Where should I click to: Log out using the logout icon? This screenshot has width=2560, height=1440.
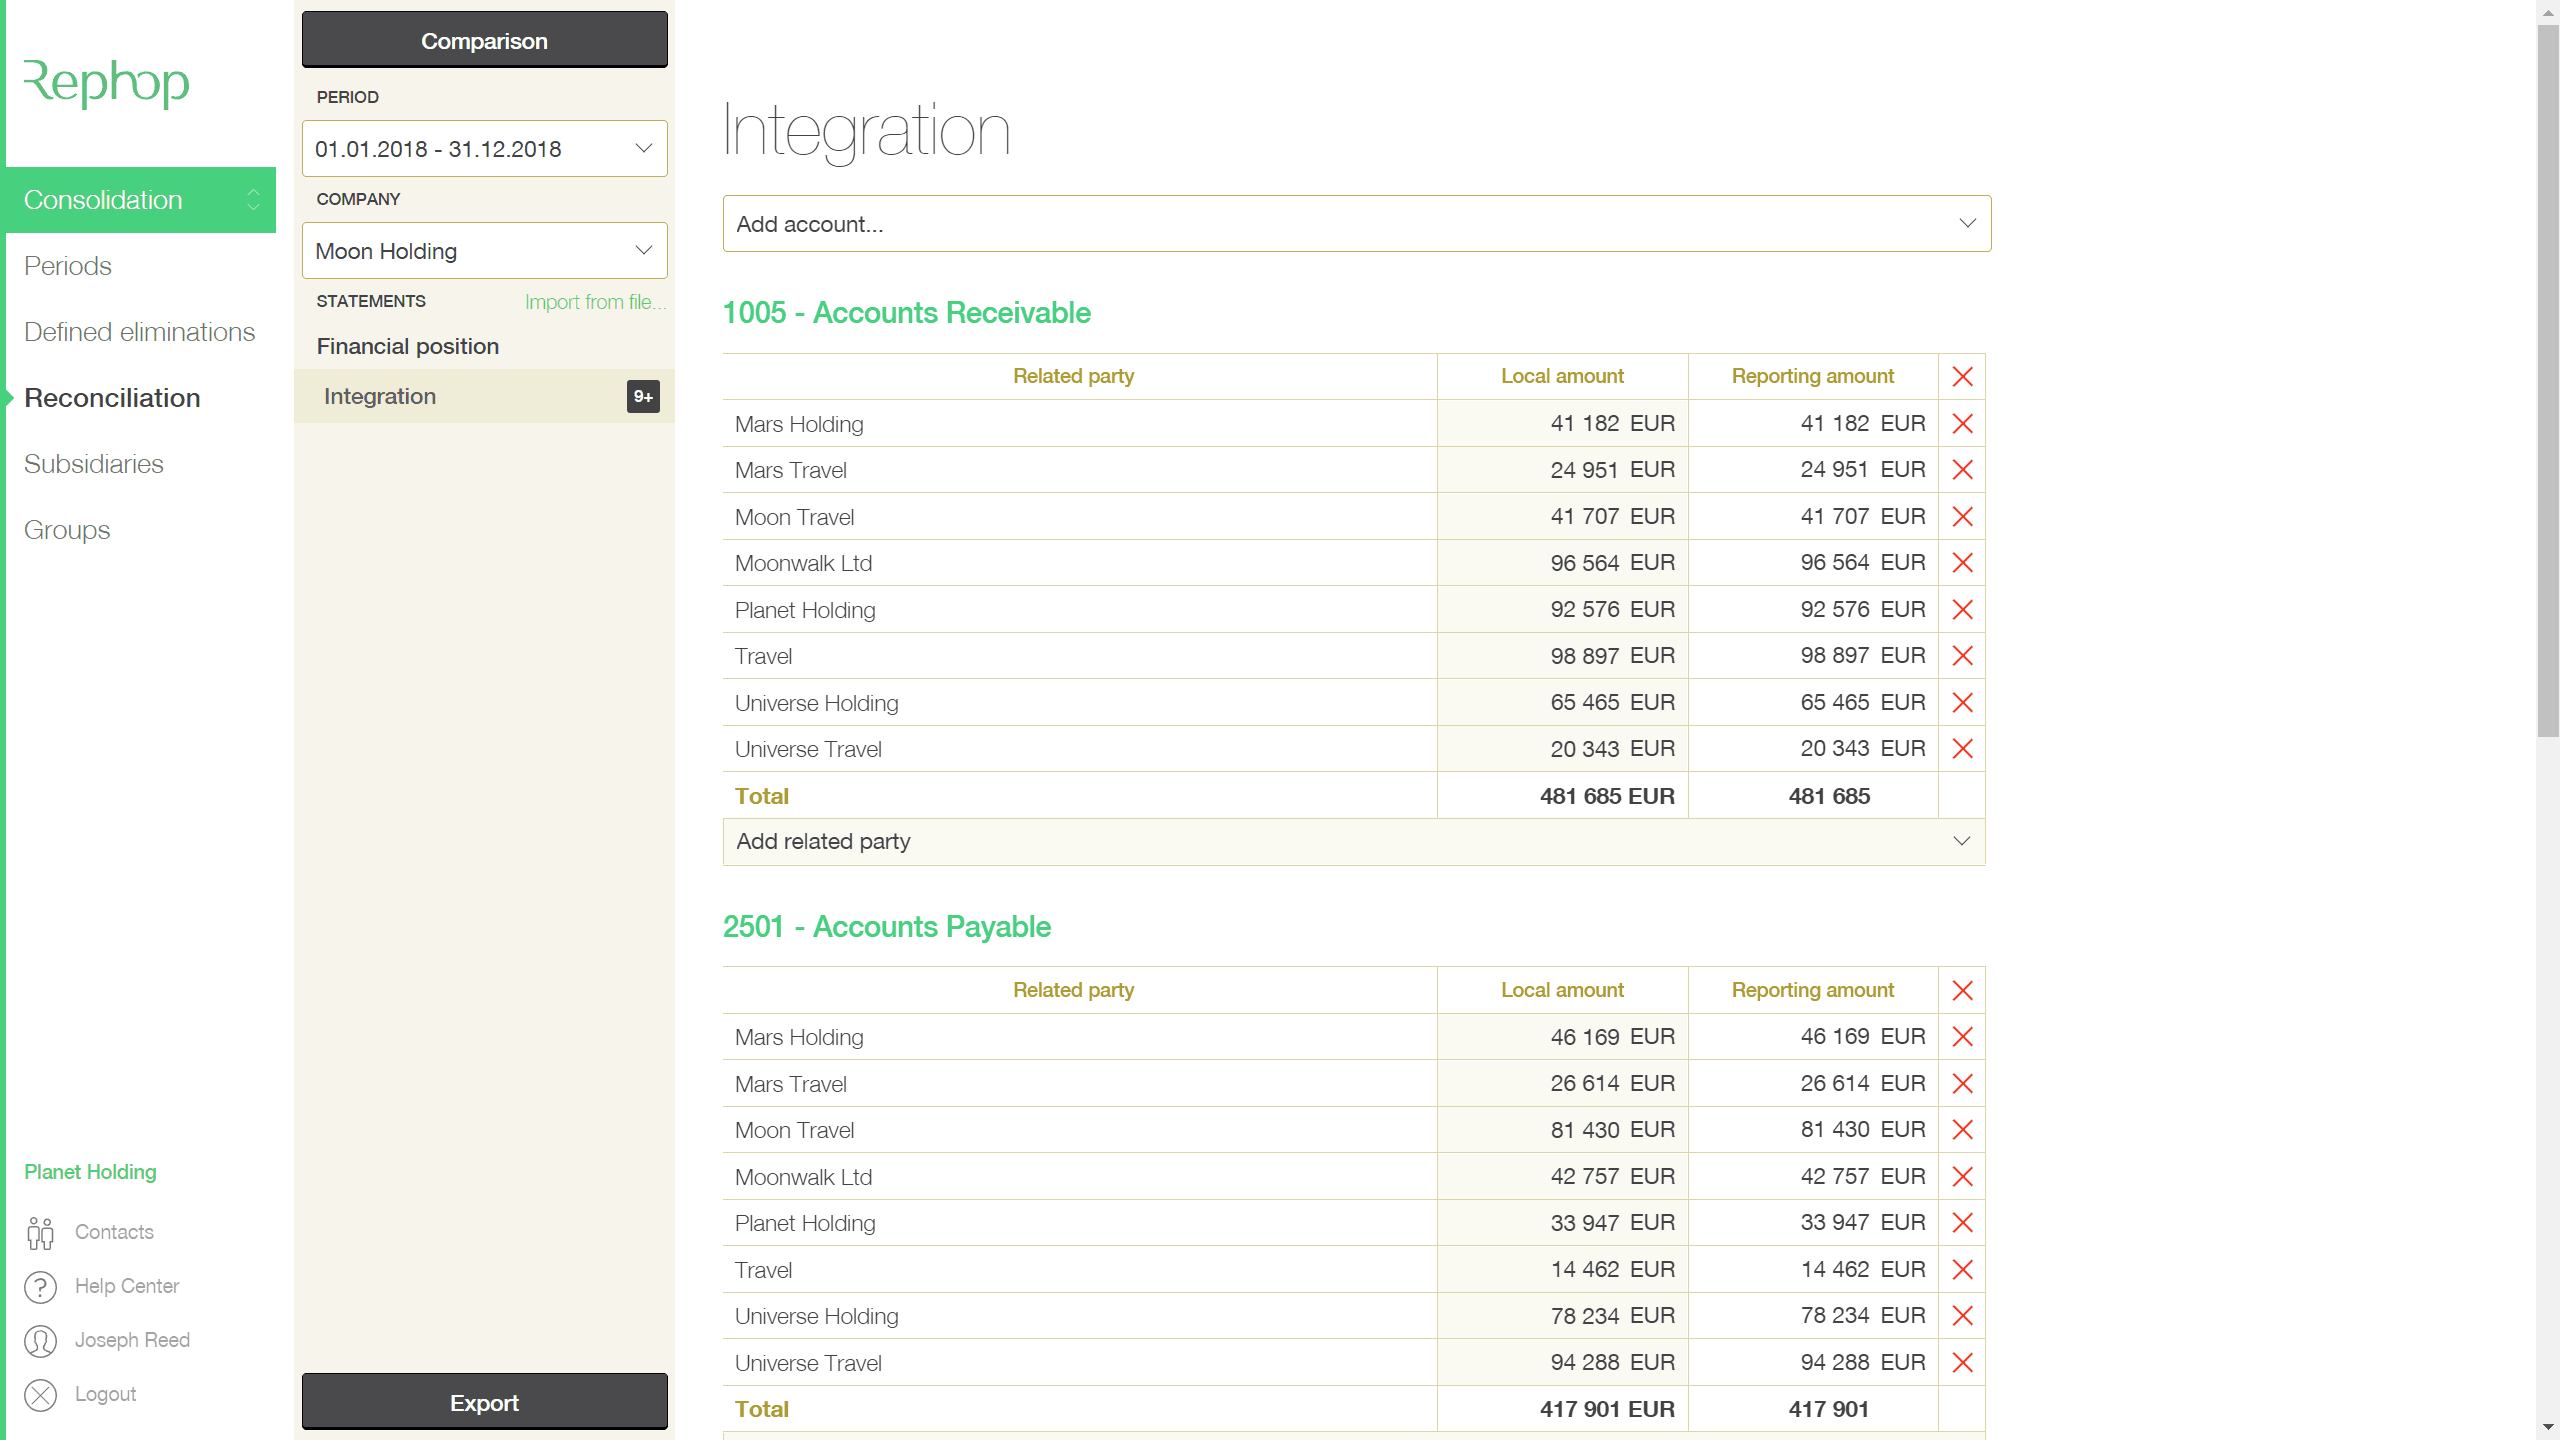point(40,1394)
